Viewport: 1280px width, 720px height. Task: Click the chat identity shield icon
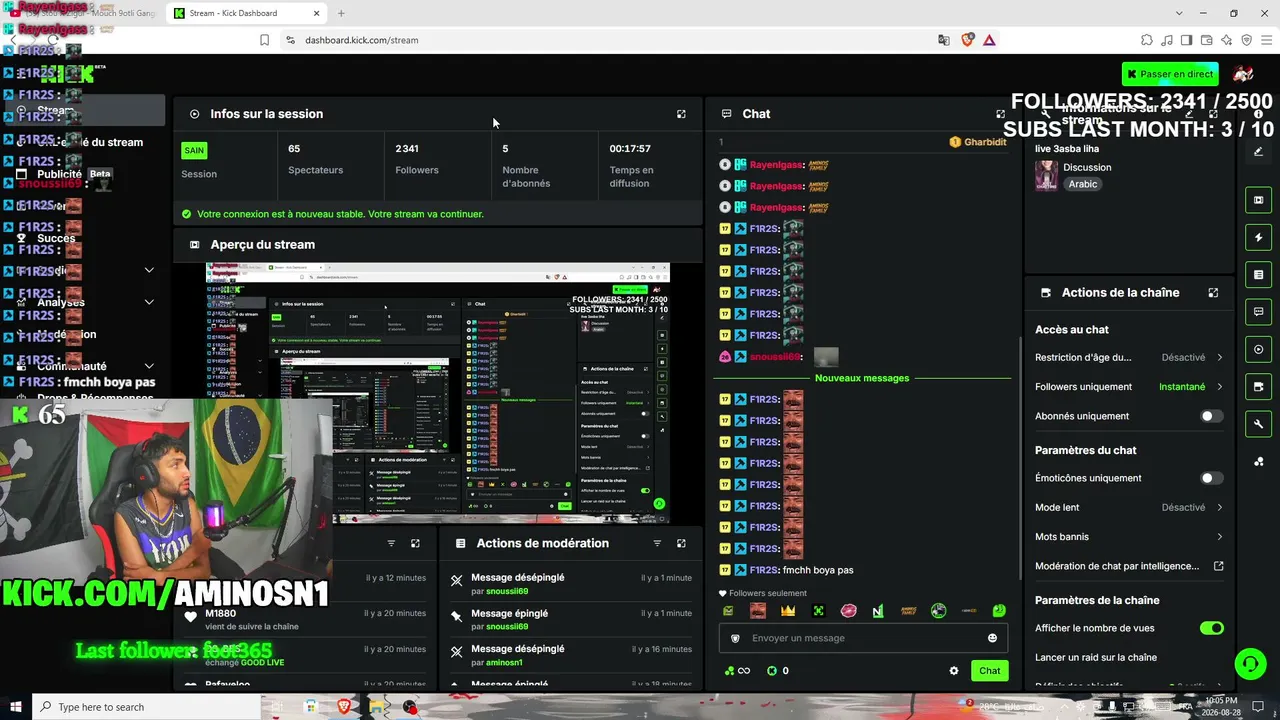coord(735,638)
